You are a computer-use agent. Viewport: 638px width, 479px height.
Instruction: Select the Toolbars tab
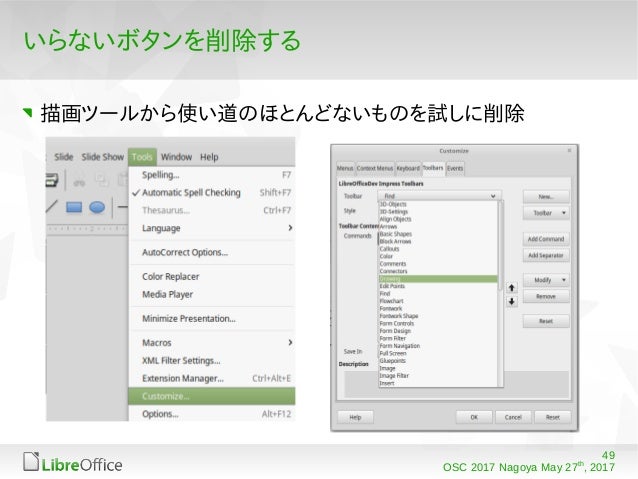pos(433,168)
